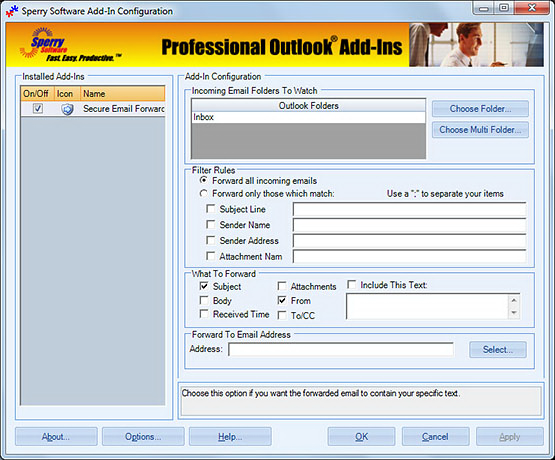Click the Icon column header

coord(67,94)
